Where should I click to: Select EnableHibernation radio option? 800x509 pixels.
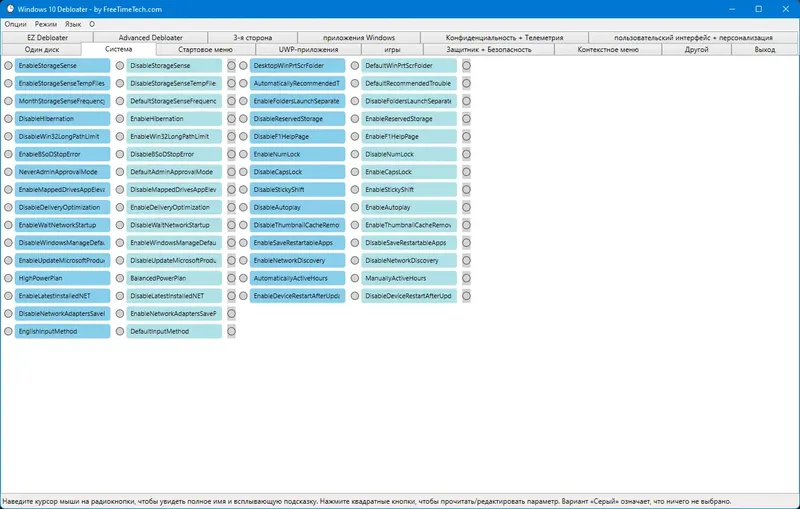click(x=120, y=119)
